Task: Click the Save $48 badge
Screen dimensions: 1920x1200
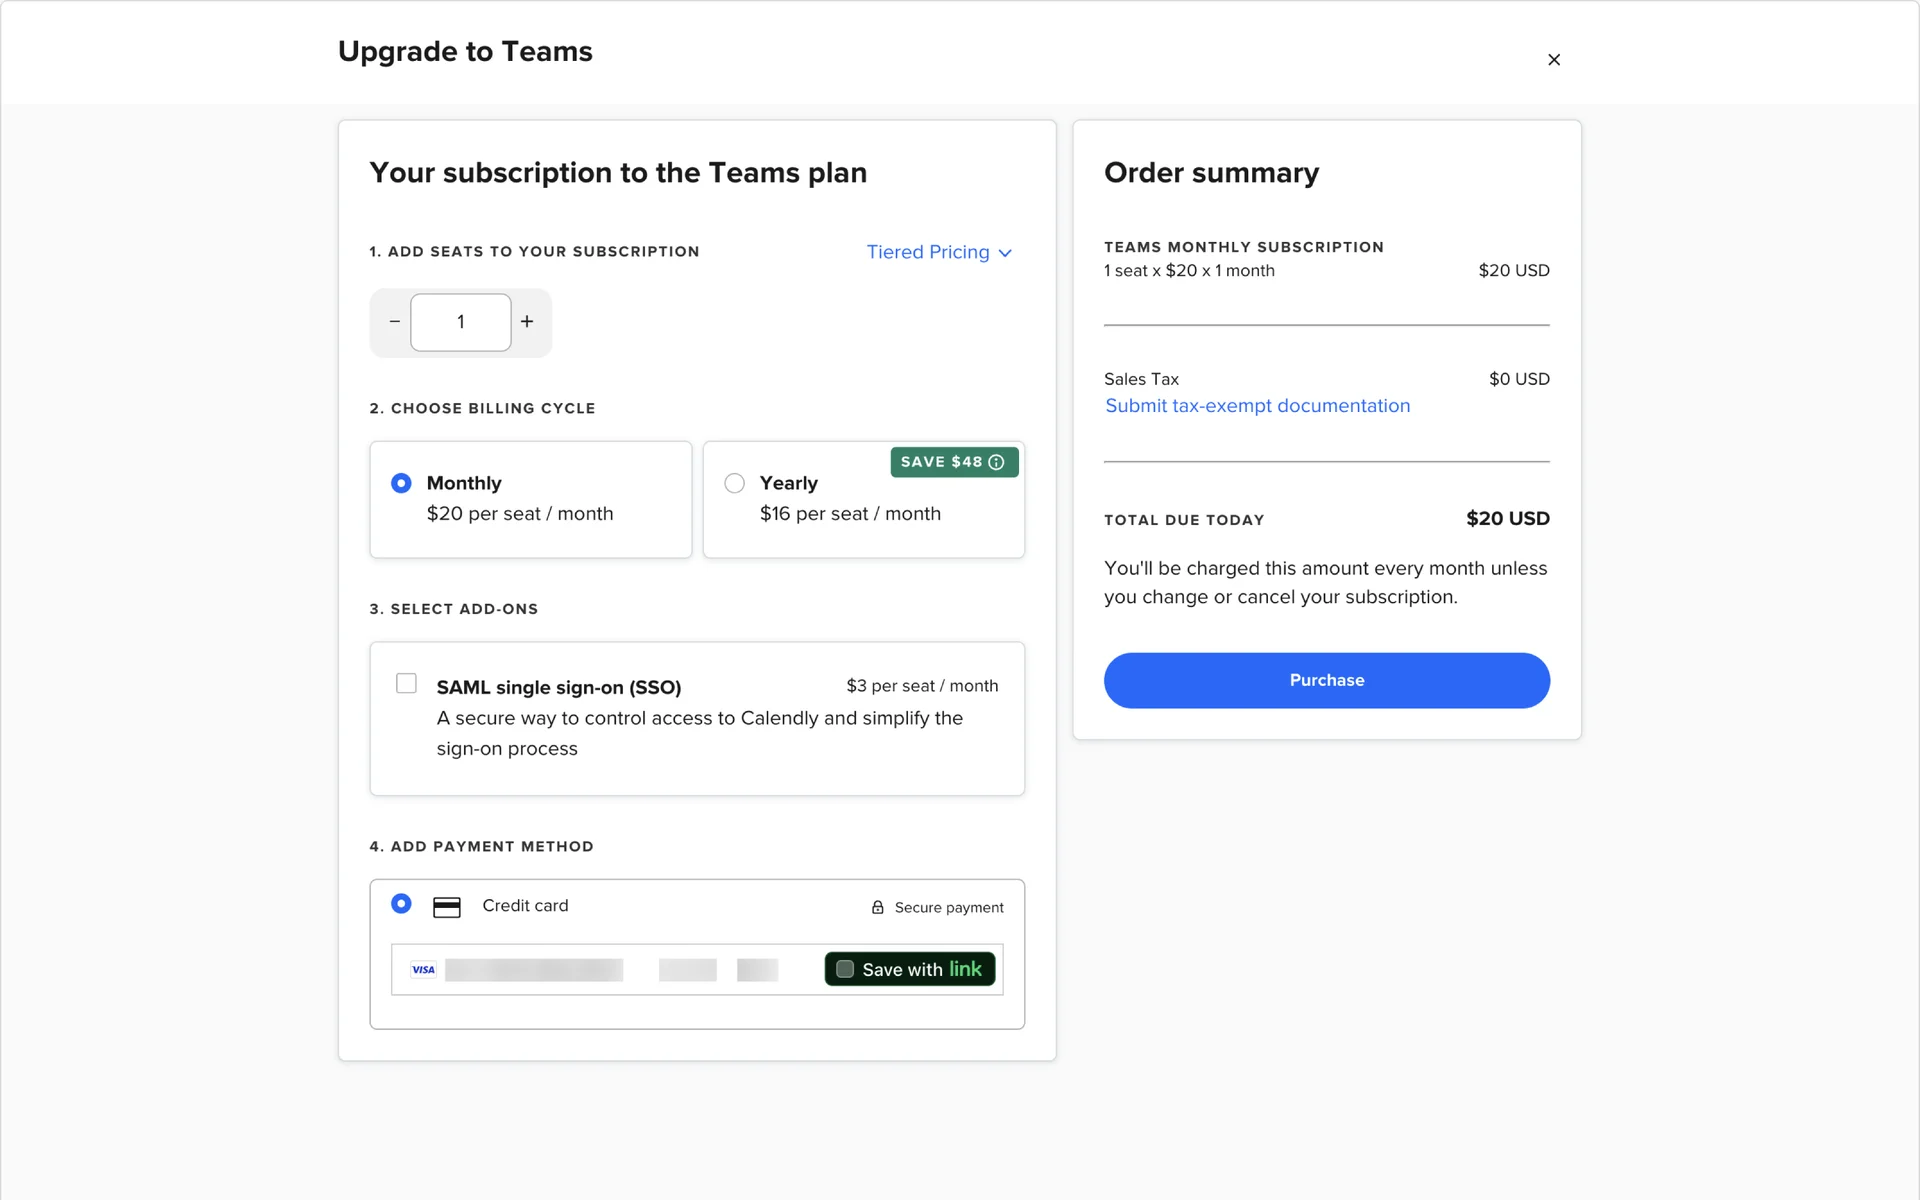Action: click(x=940, y=462)
